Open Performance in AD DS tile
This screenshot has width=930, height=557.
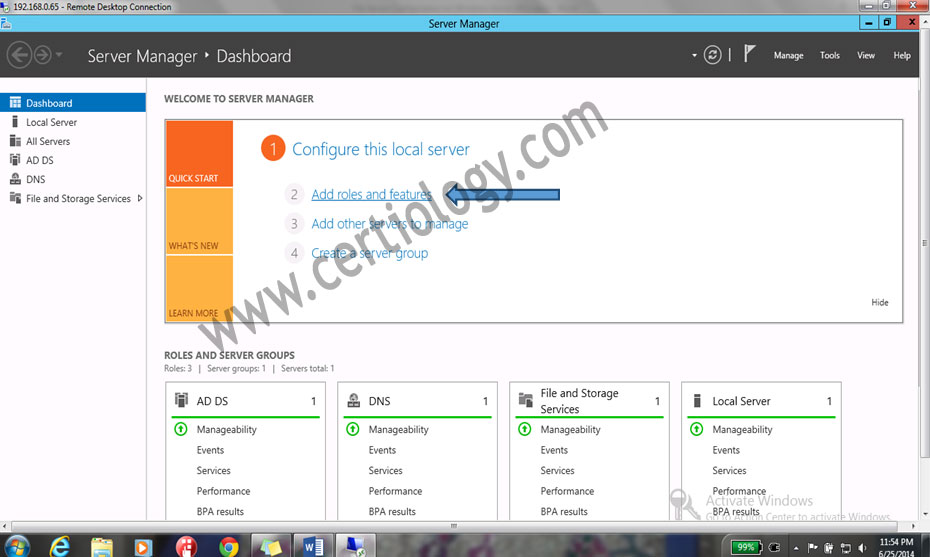224,491
